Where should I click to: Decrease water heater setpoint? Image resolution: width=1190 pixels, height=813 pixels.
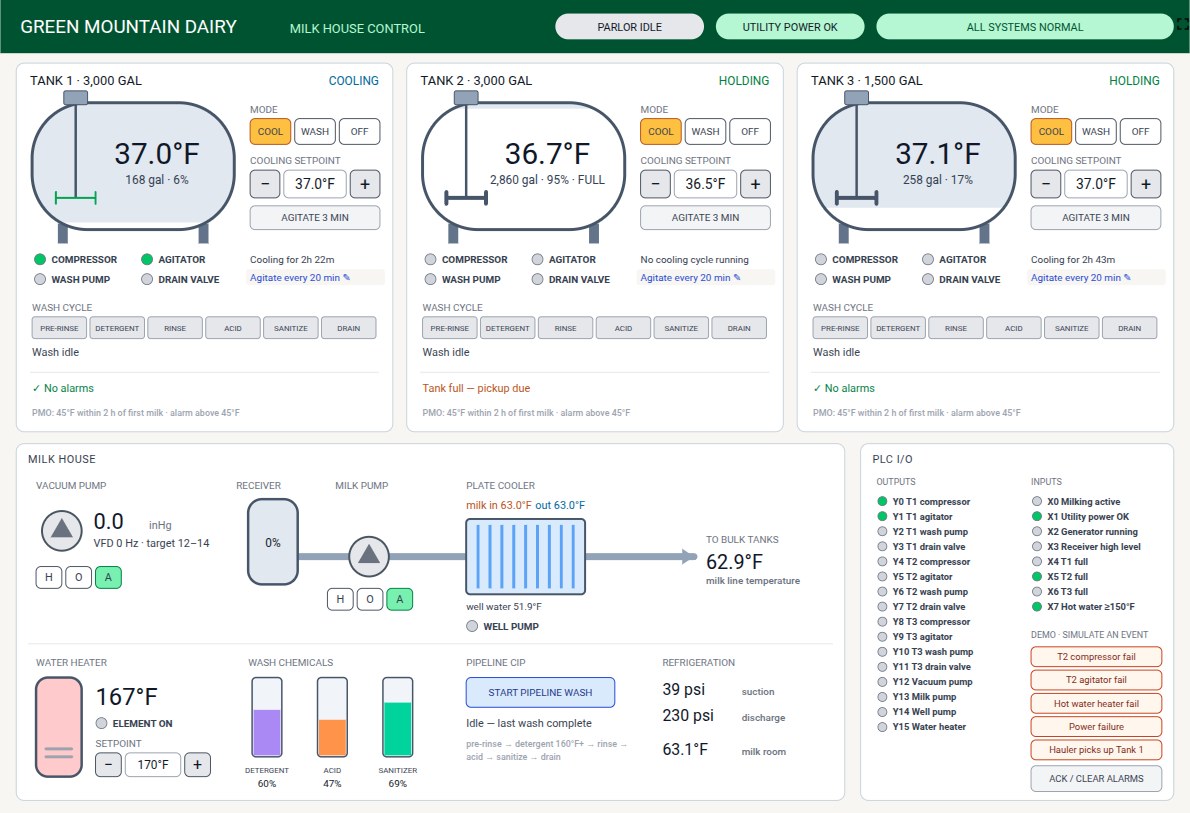[109, 764]
